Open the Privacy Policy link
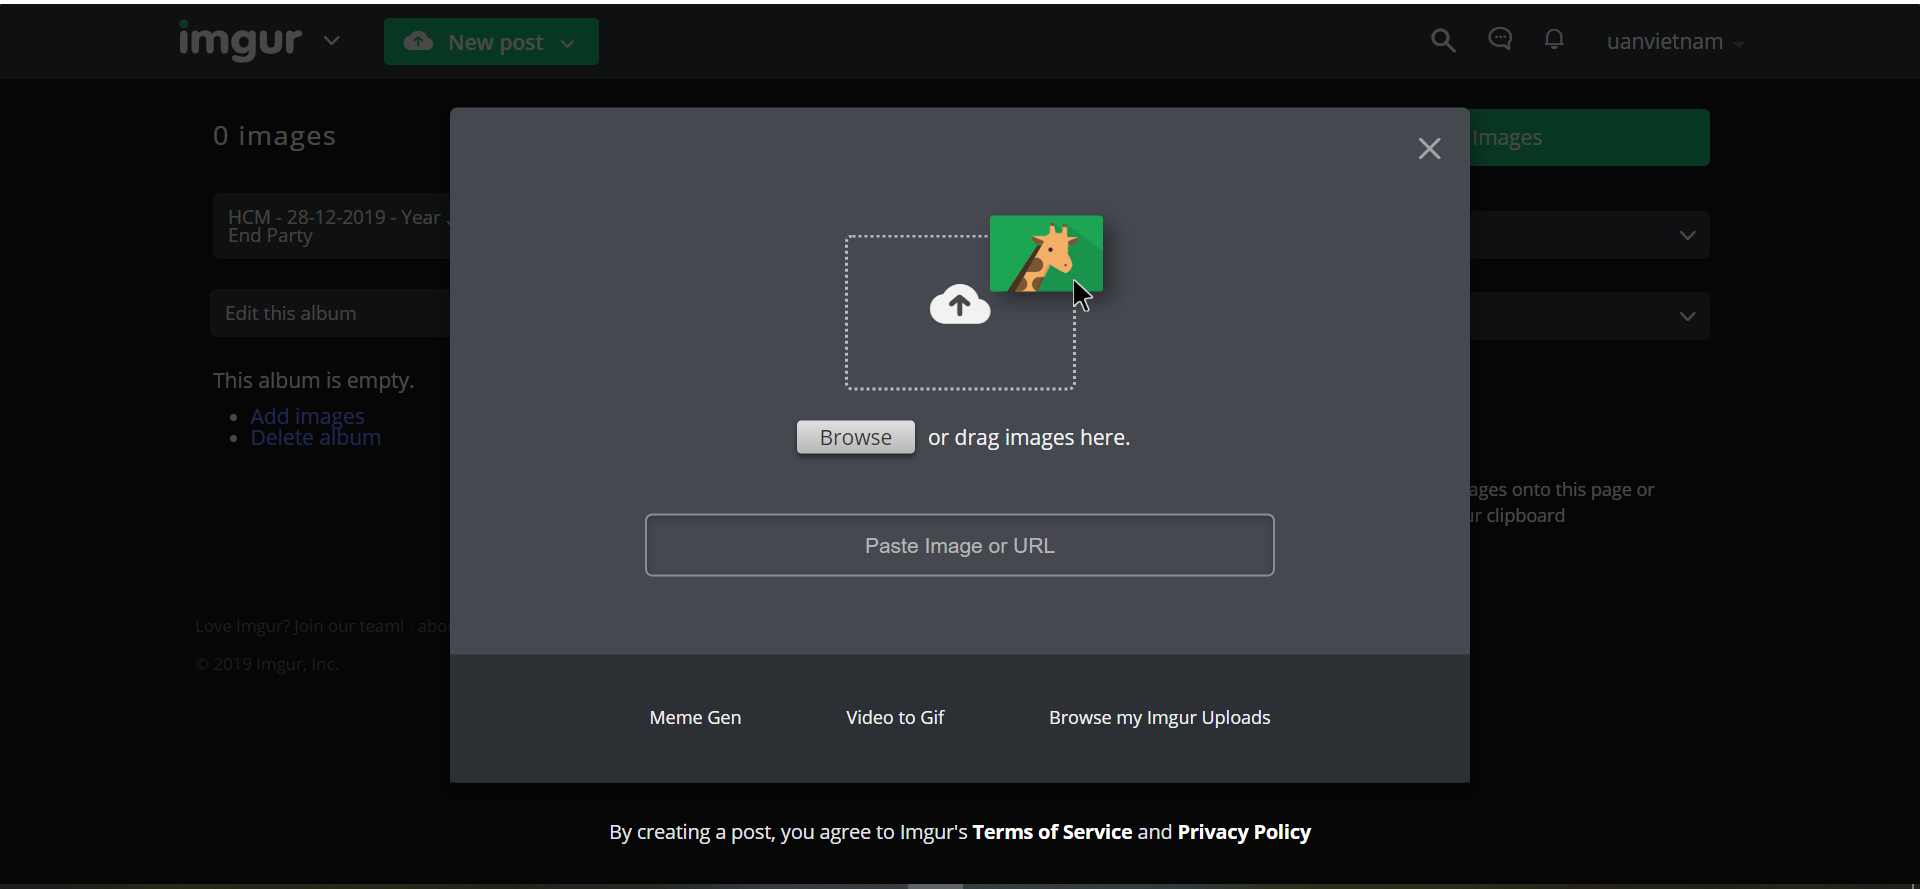The image size is (1920, 889). (1244, 832)
